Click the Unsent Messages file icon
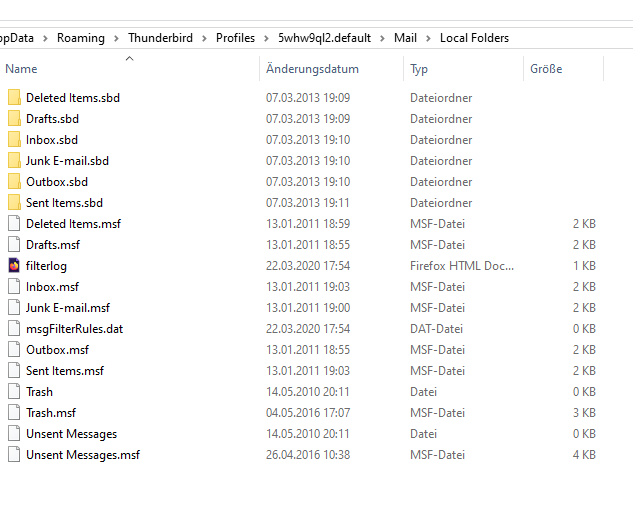The image size is (633, 508). coord(14,434)
